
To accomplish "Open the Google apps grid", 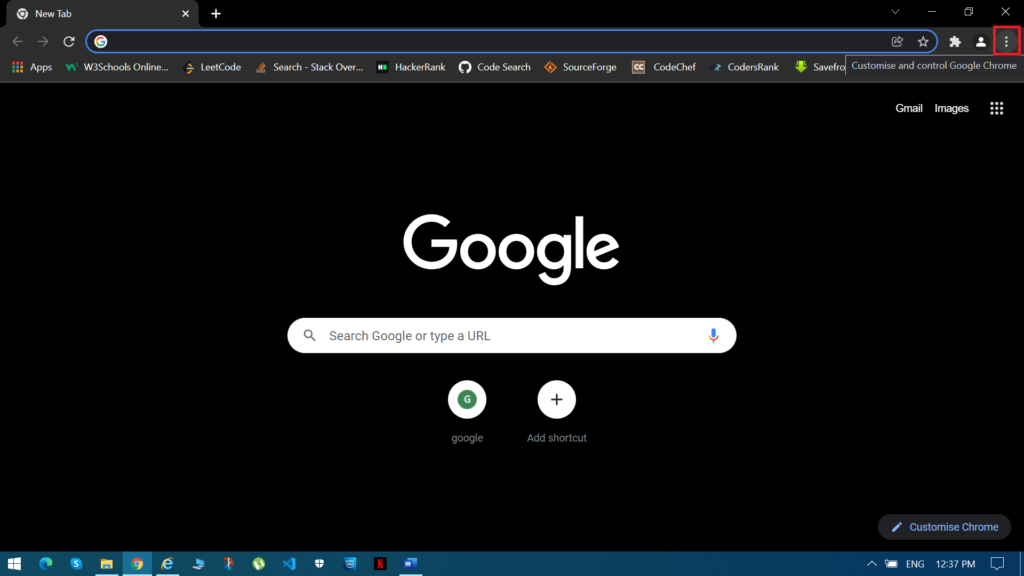I will click(x=997, y=108).
